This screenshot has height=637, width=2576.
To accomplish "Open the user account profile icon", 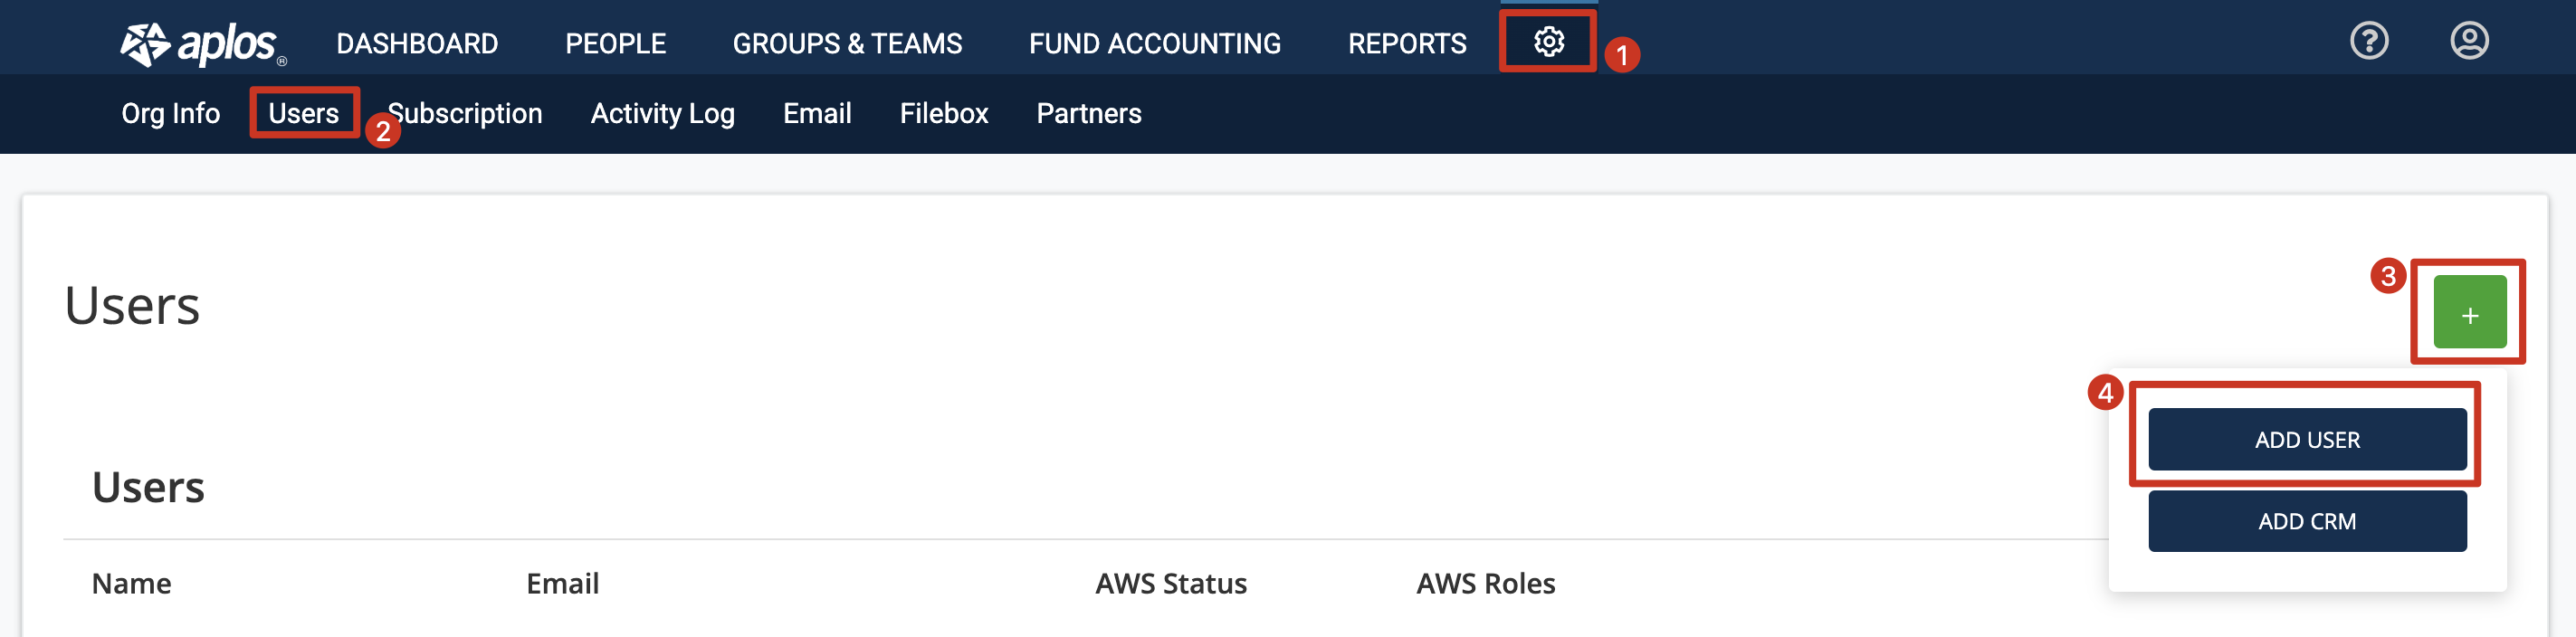I will (2468, 41).
